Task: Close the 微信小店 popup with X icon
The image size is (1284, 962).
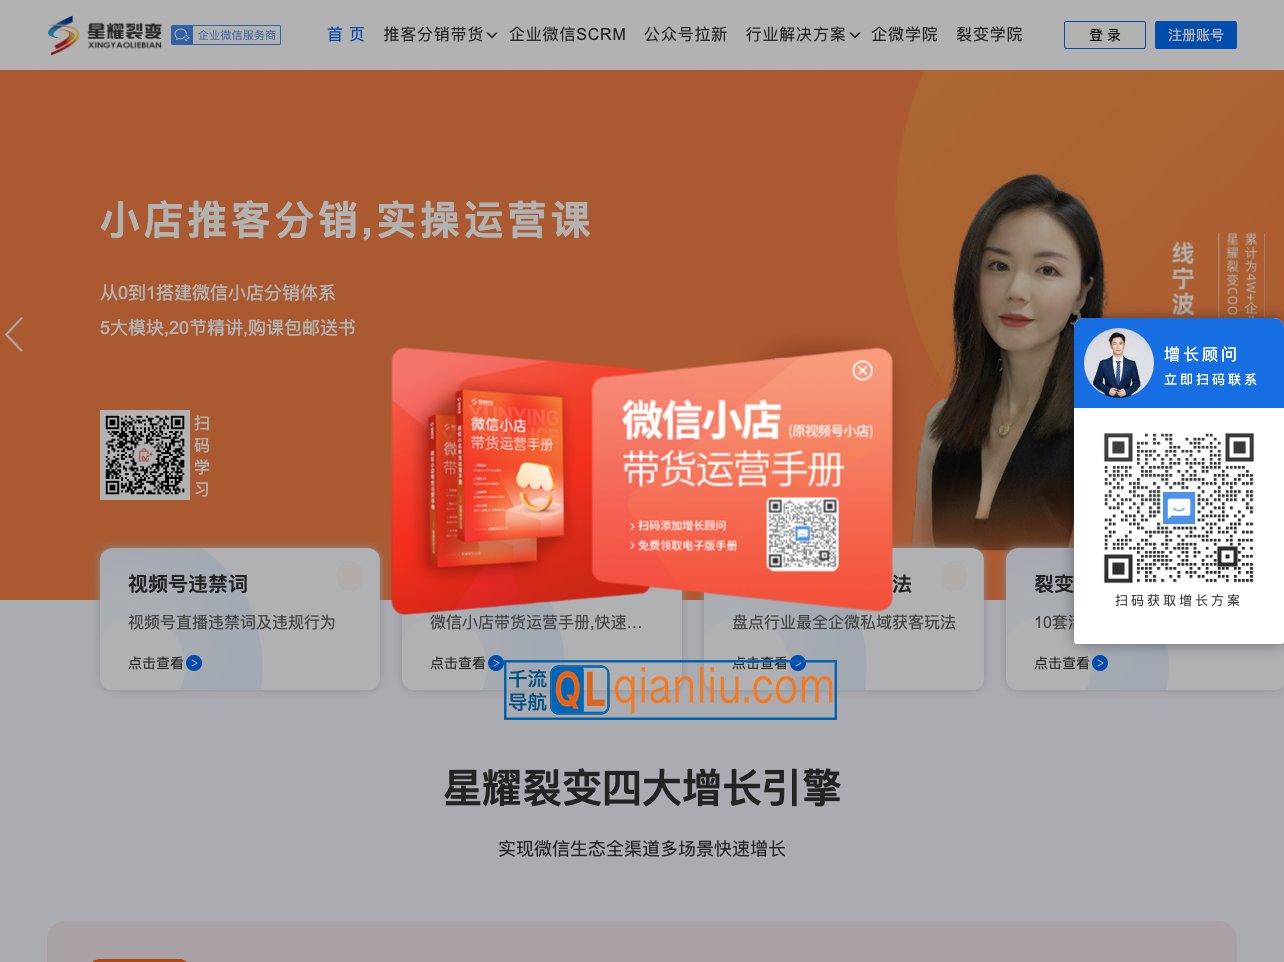Action: 862,371
